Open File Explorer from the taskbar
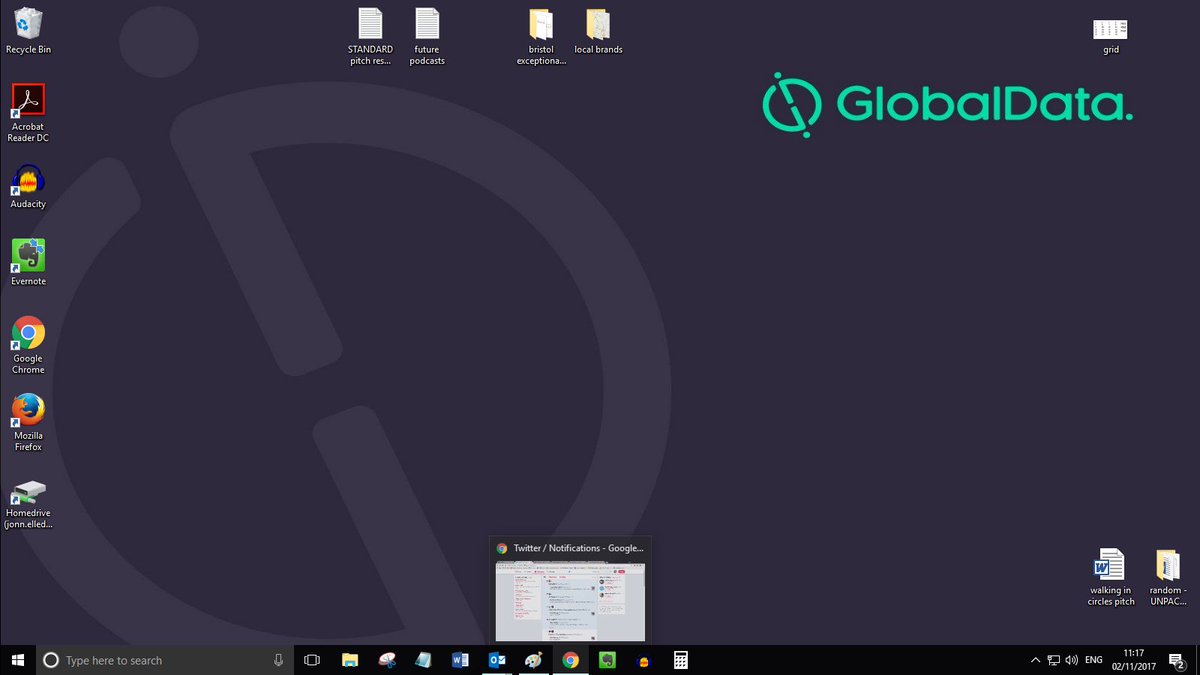Image resolution: width=1200 pixels, height=675 pixels. (x=350, y=660)
